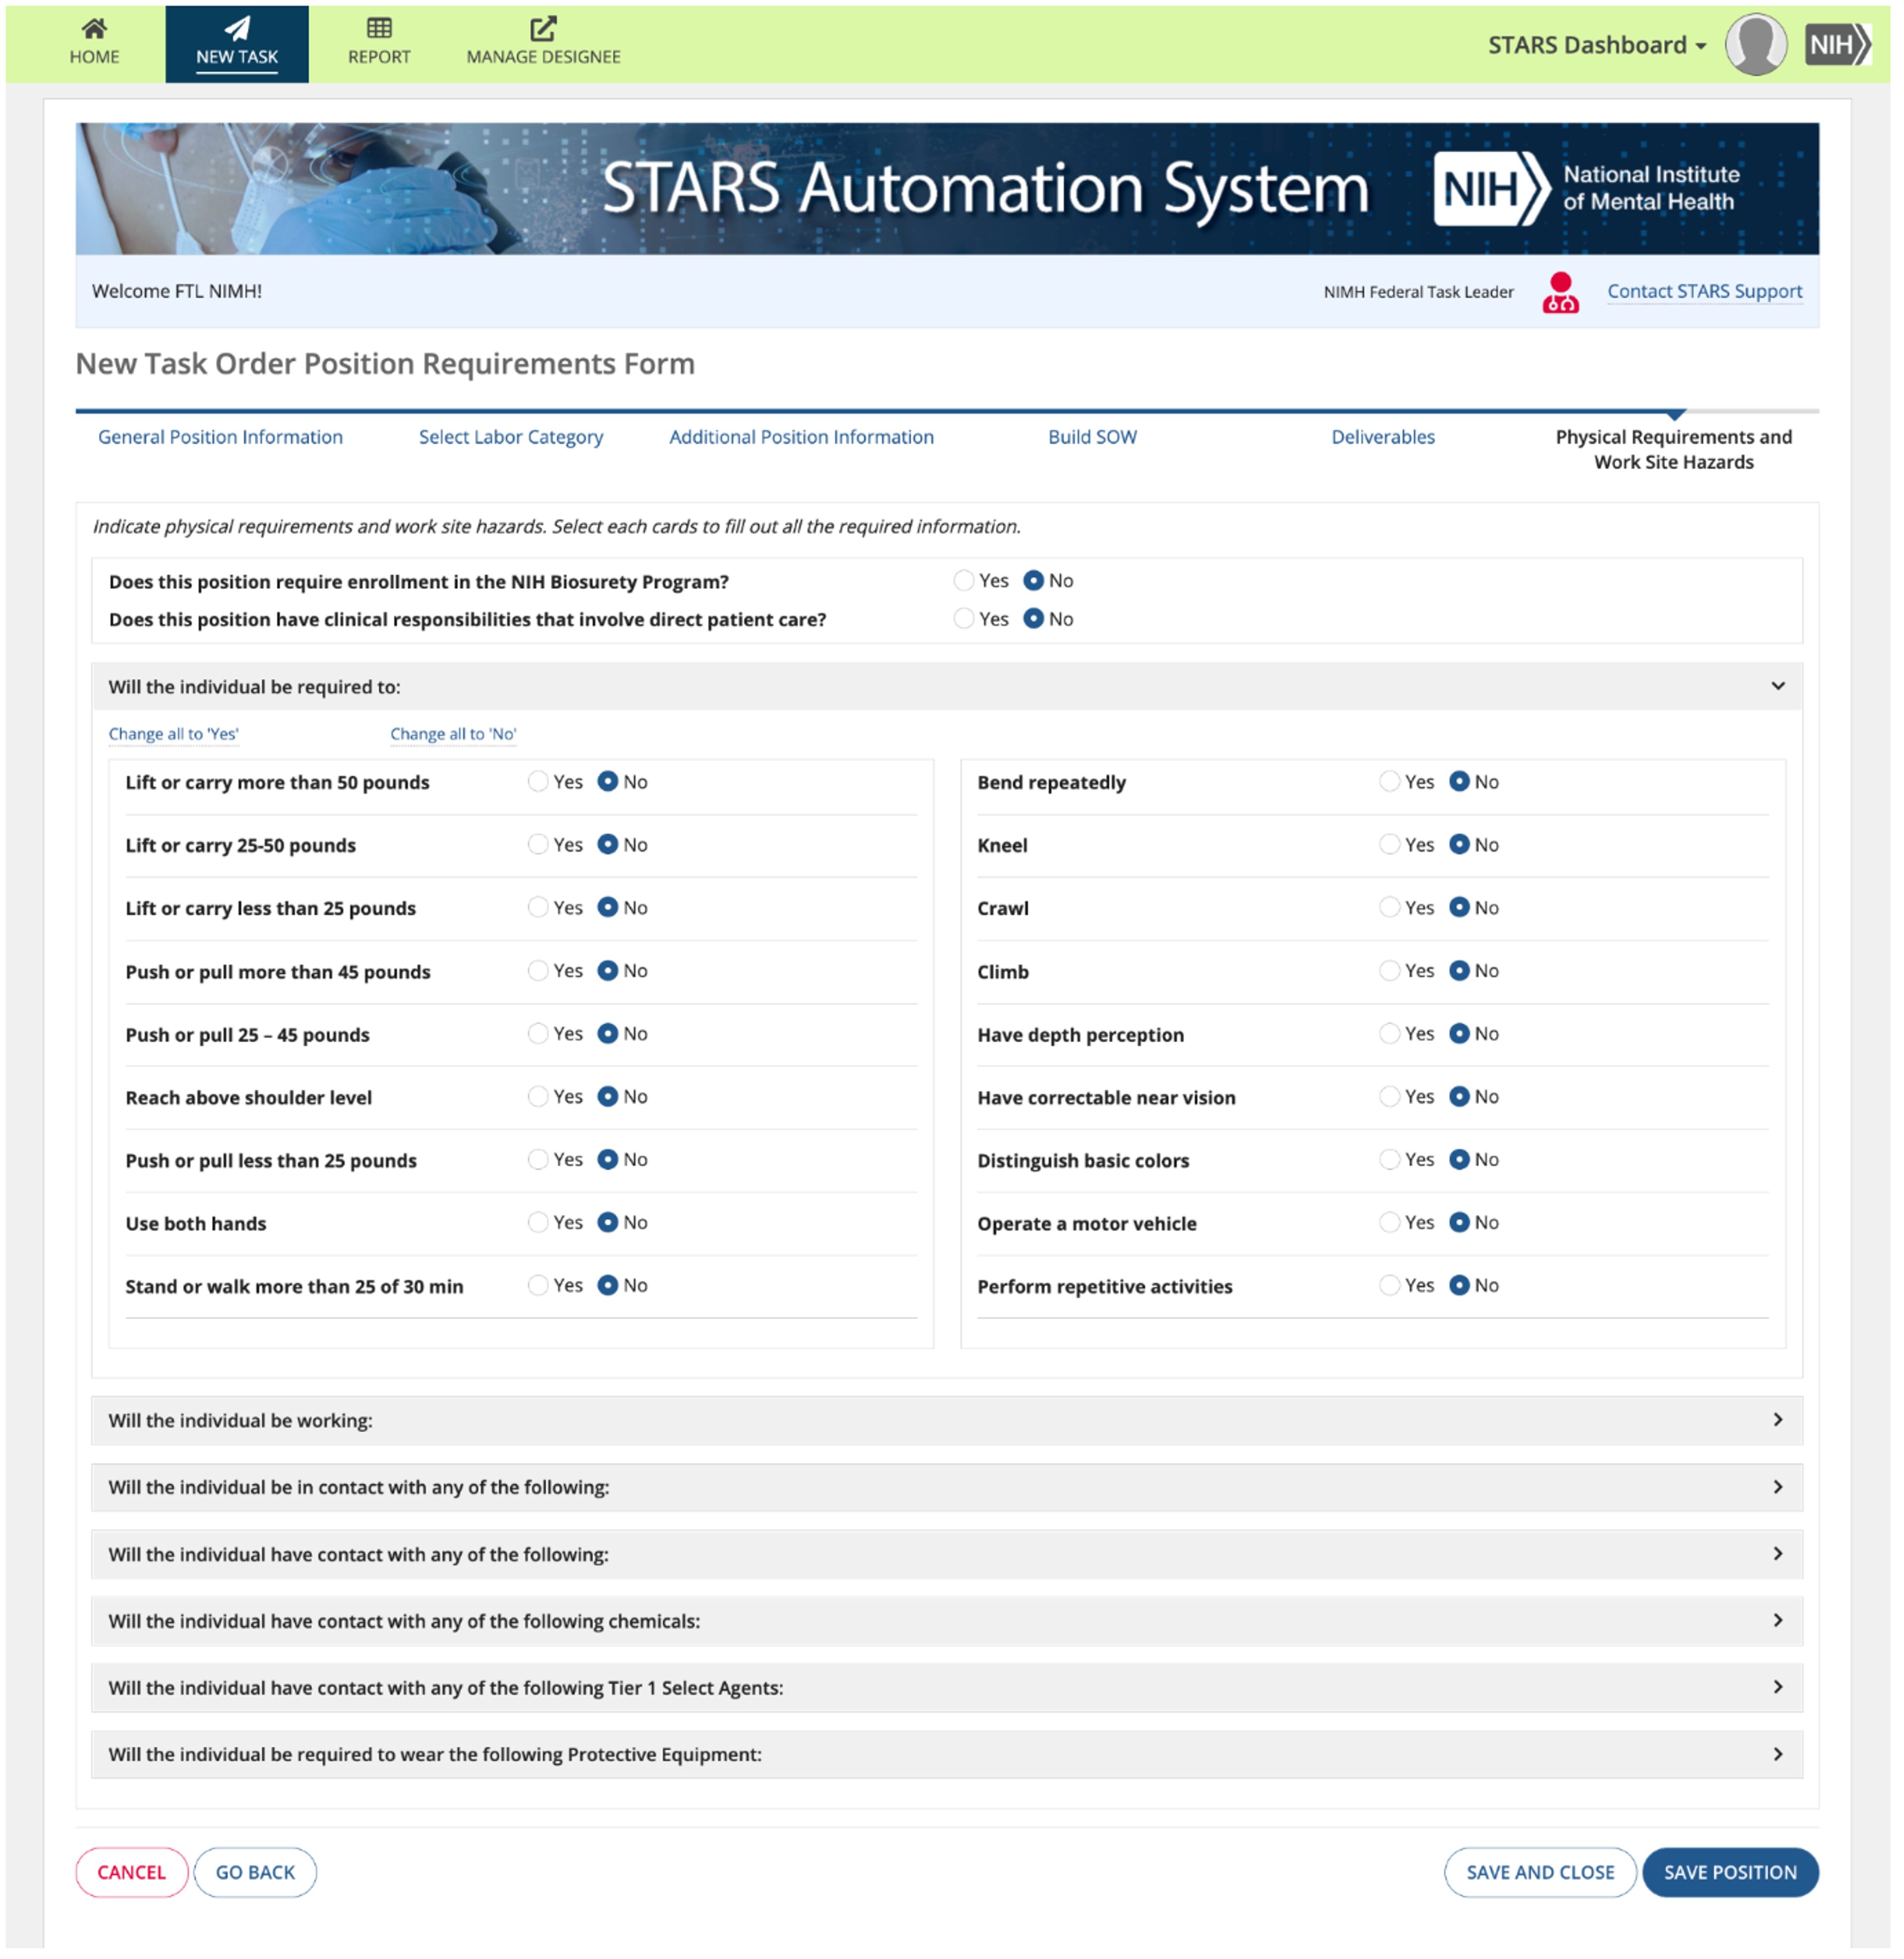Select Yes for Perform repetitive activities
The image size is (1904, 1959).
(1390, 1286)
